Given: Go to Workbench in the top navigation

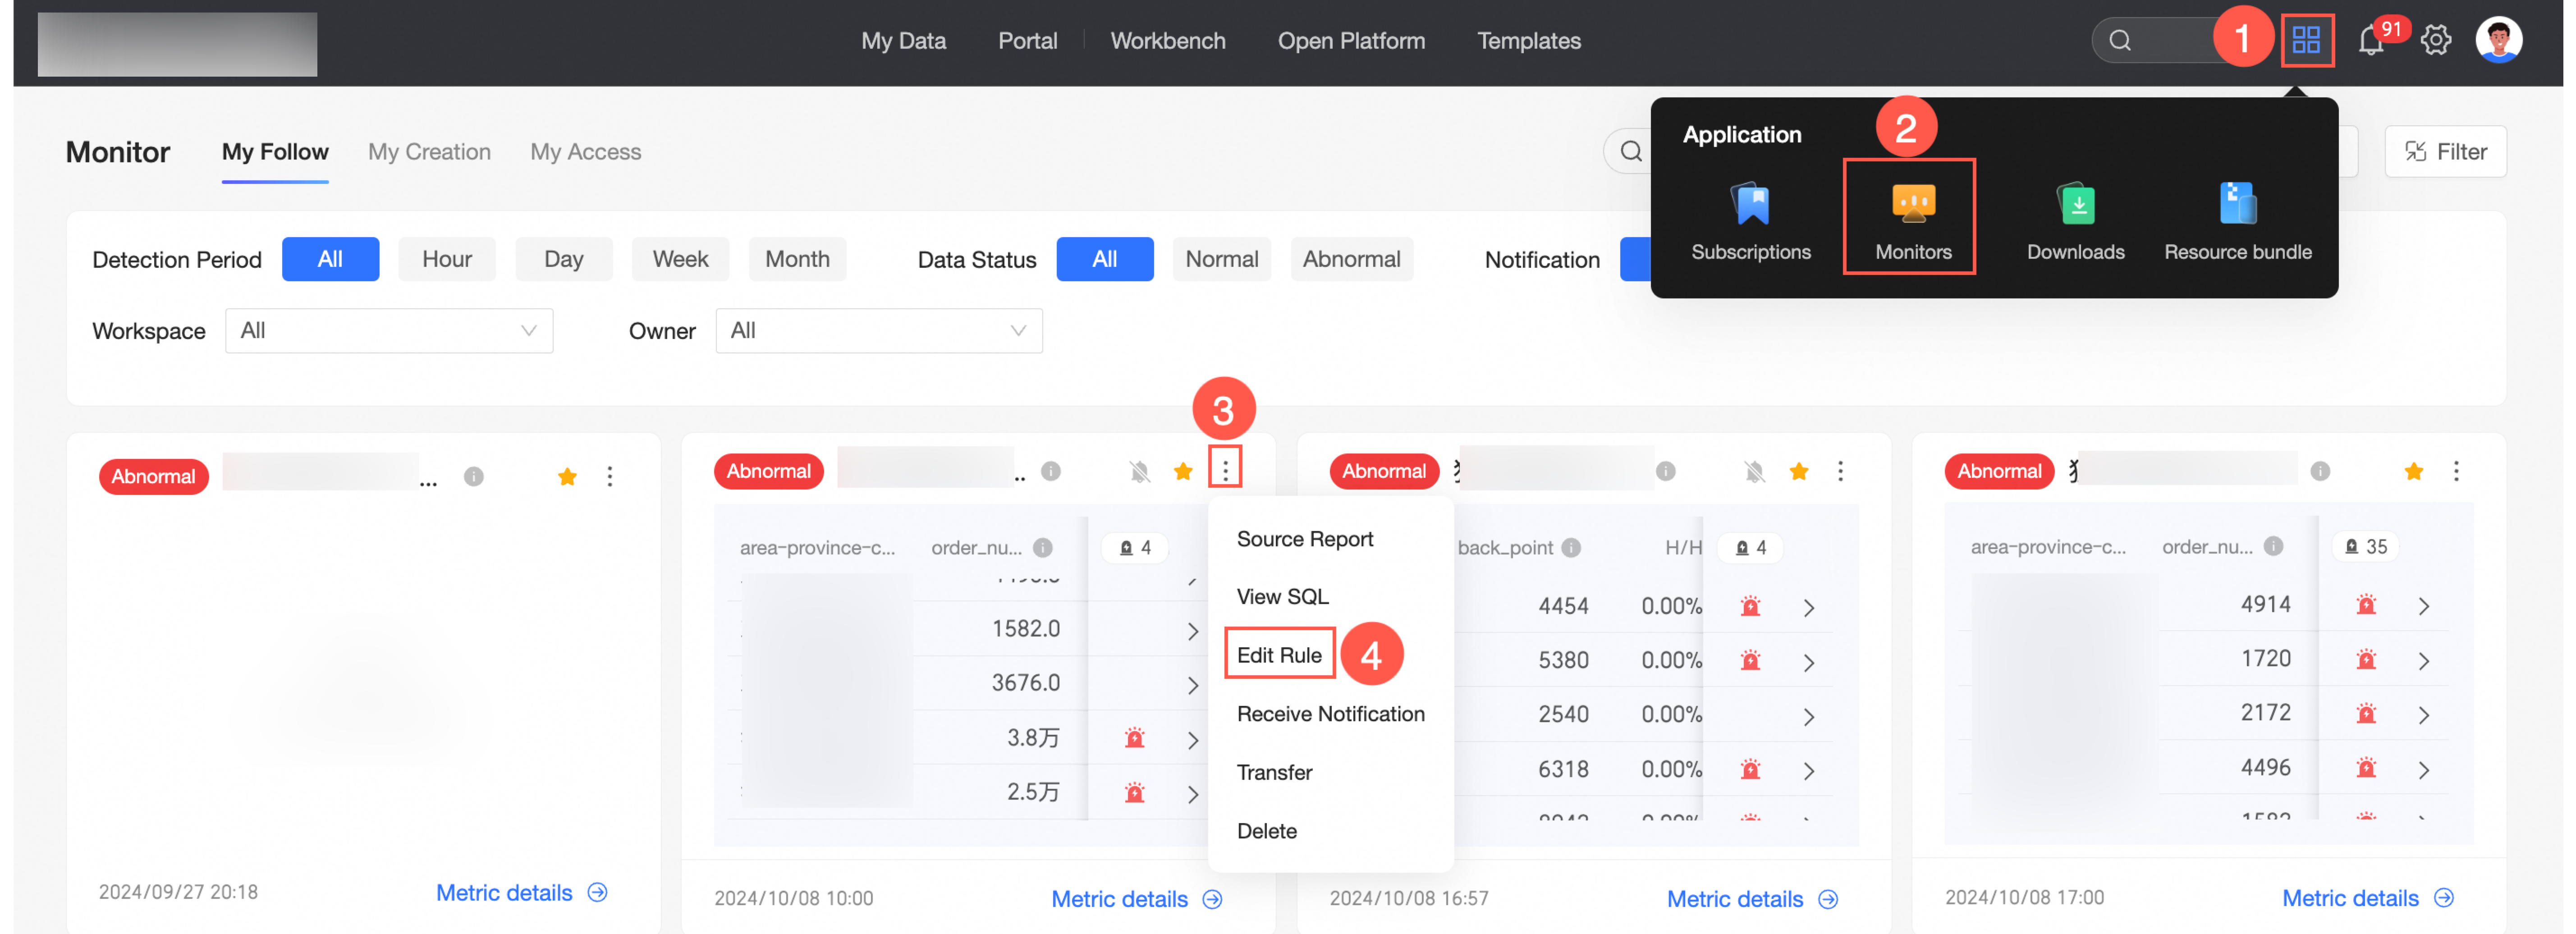Looking at the screenshot, I should click(x=1167, y=41).
